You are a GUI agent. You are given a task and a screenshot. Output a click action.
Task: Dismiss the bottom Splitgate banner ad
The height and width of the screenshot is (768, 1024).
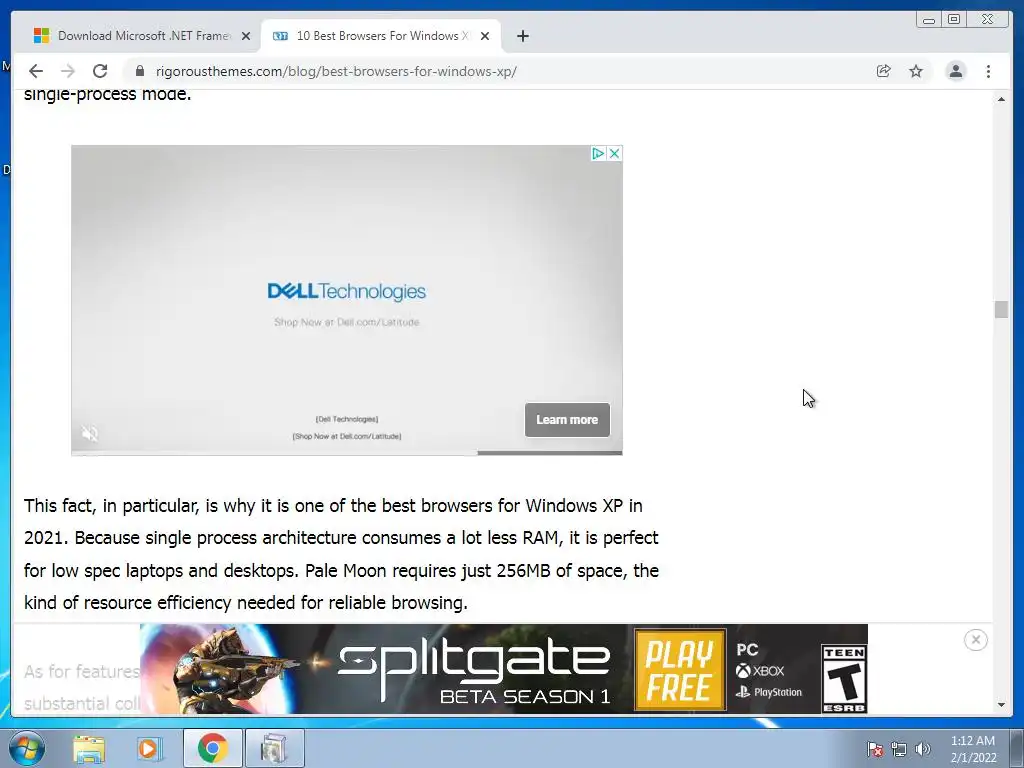click(976, 640)
